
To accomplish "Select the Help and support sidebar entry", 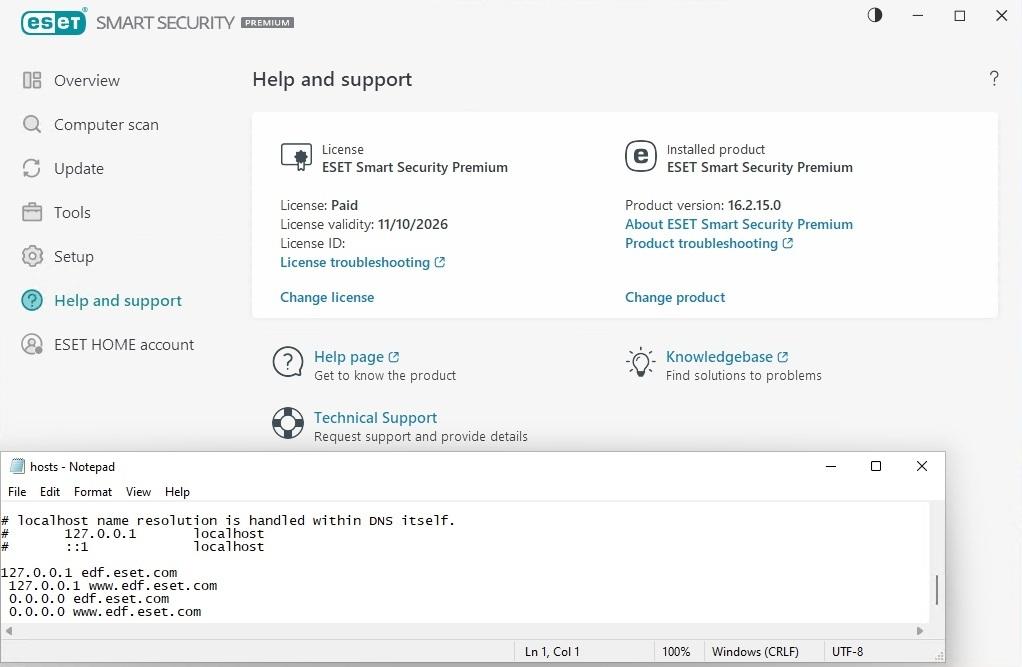I will pos(118,301).
